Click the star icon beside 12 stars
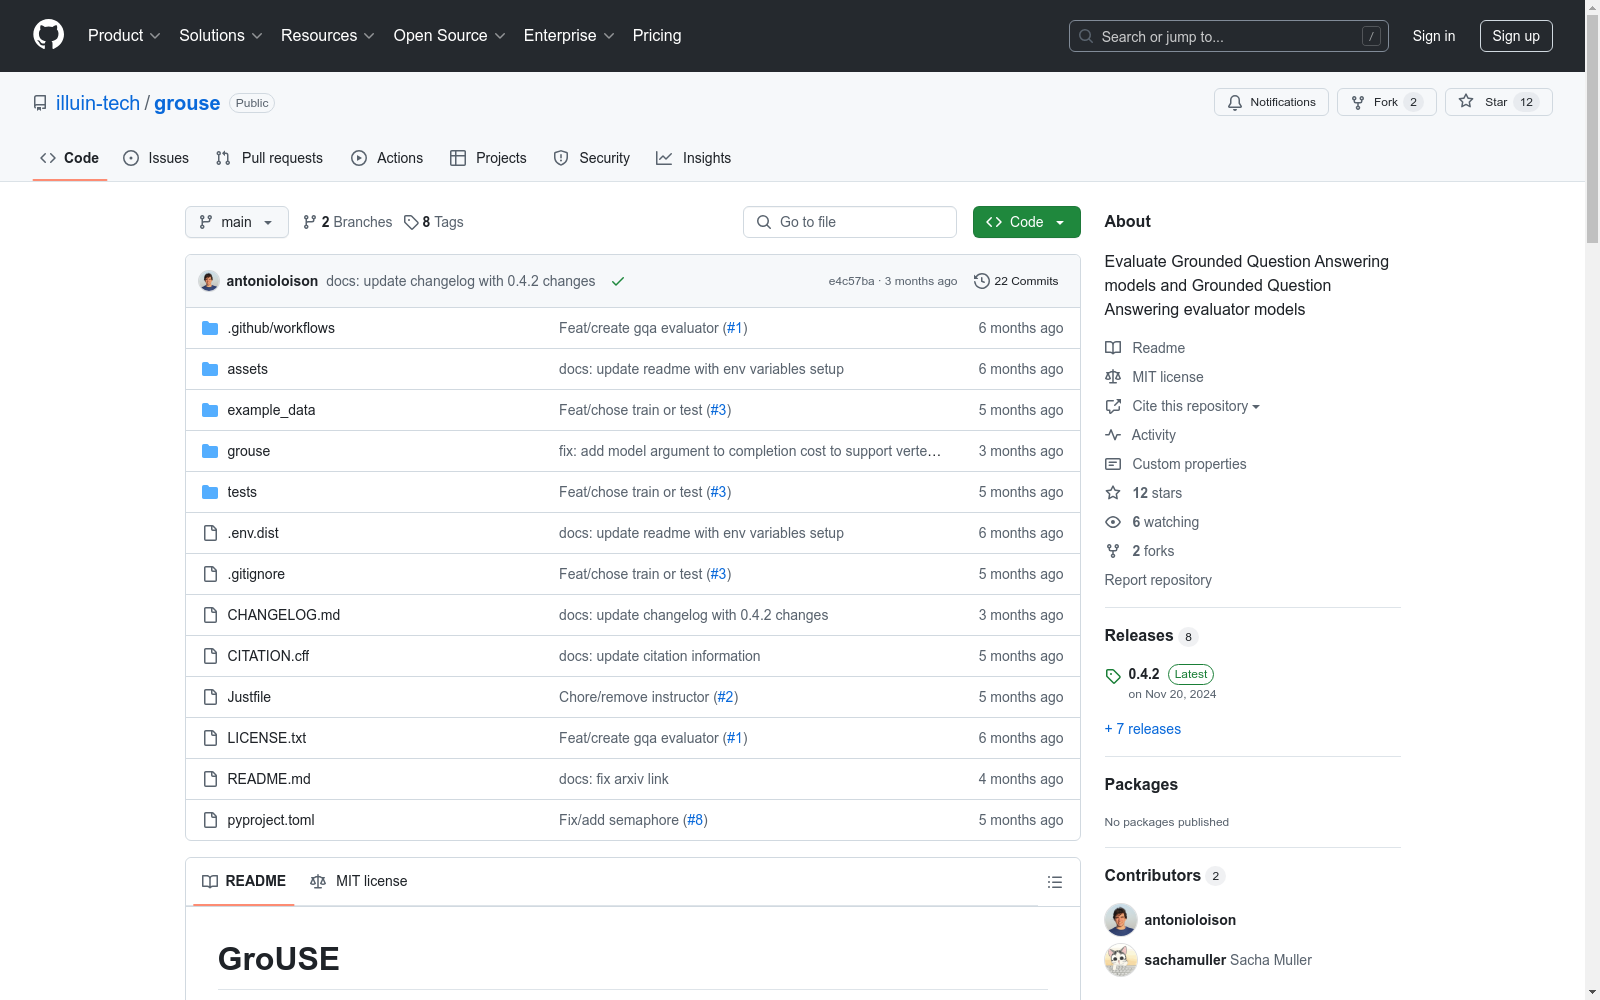 pyautogui.click(x=1113, y=493)
